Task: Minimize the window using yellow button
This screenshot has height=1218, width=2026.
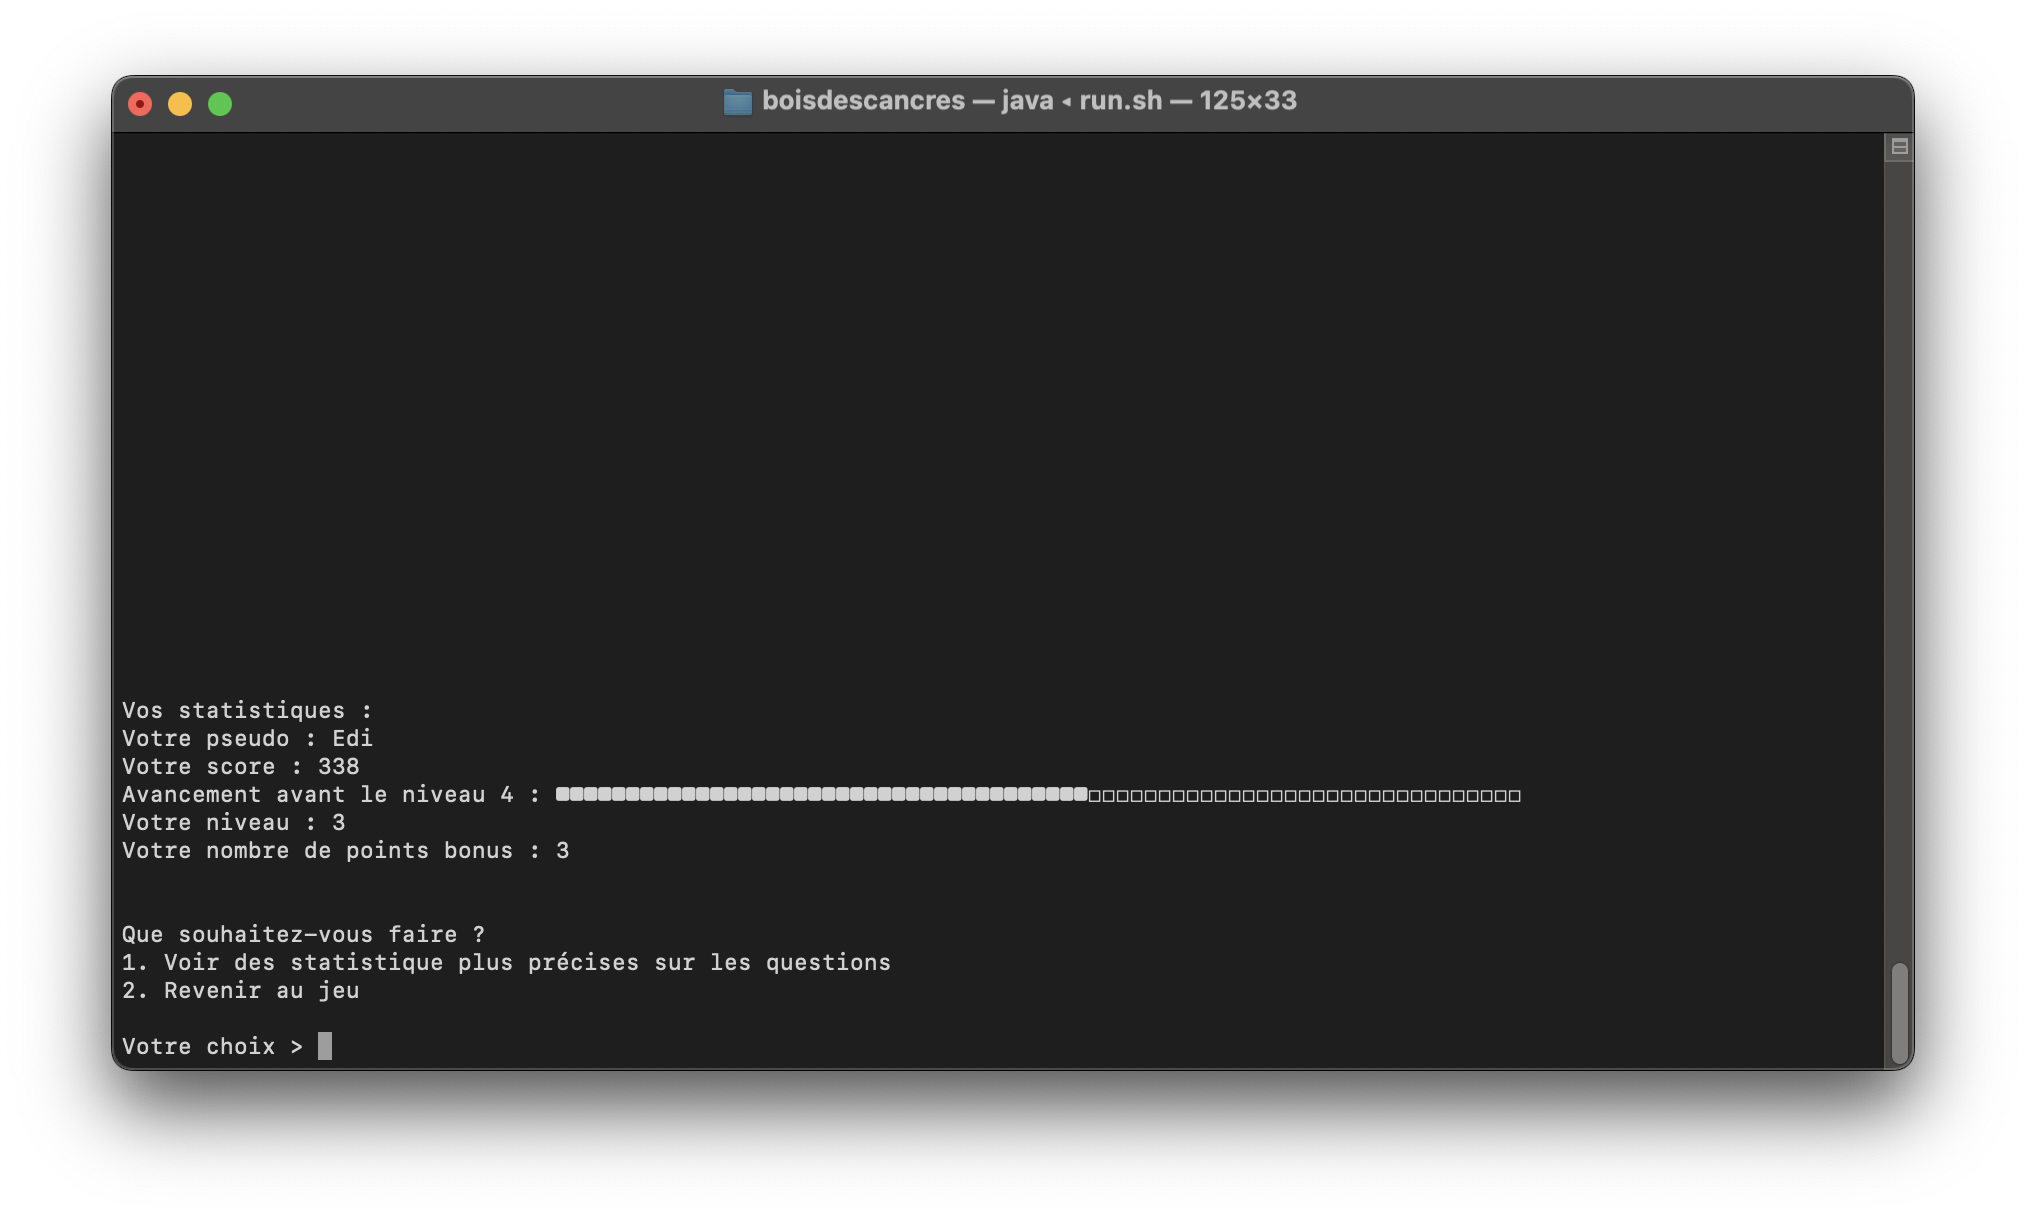Action: [180, 104]
